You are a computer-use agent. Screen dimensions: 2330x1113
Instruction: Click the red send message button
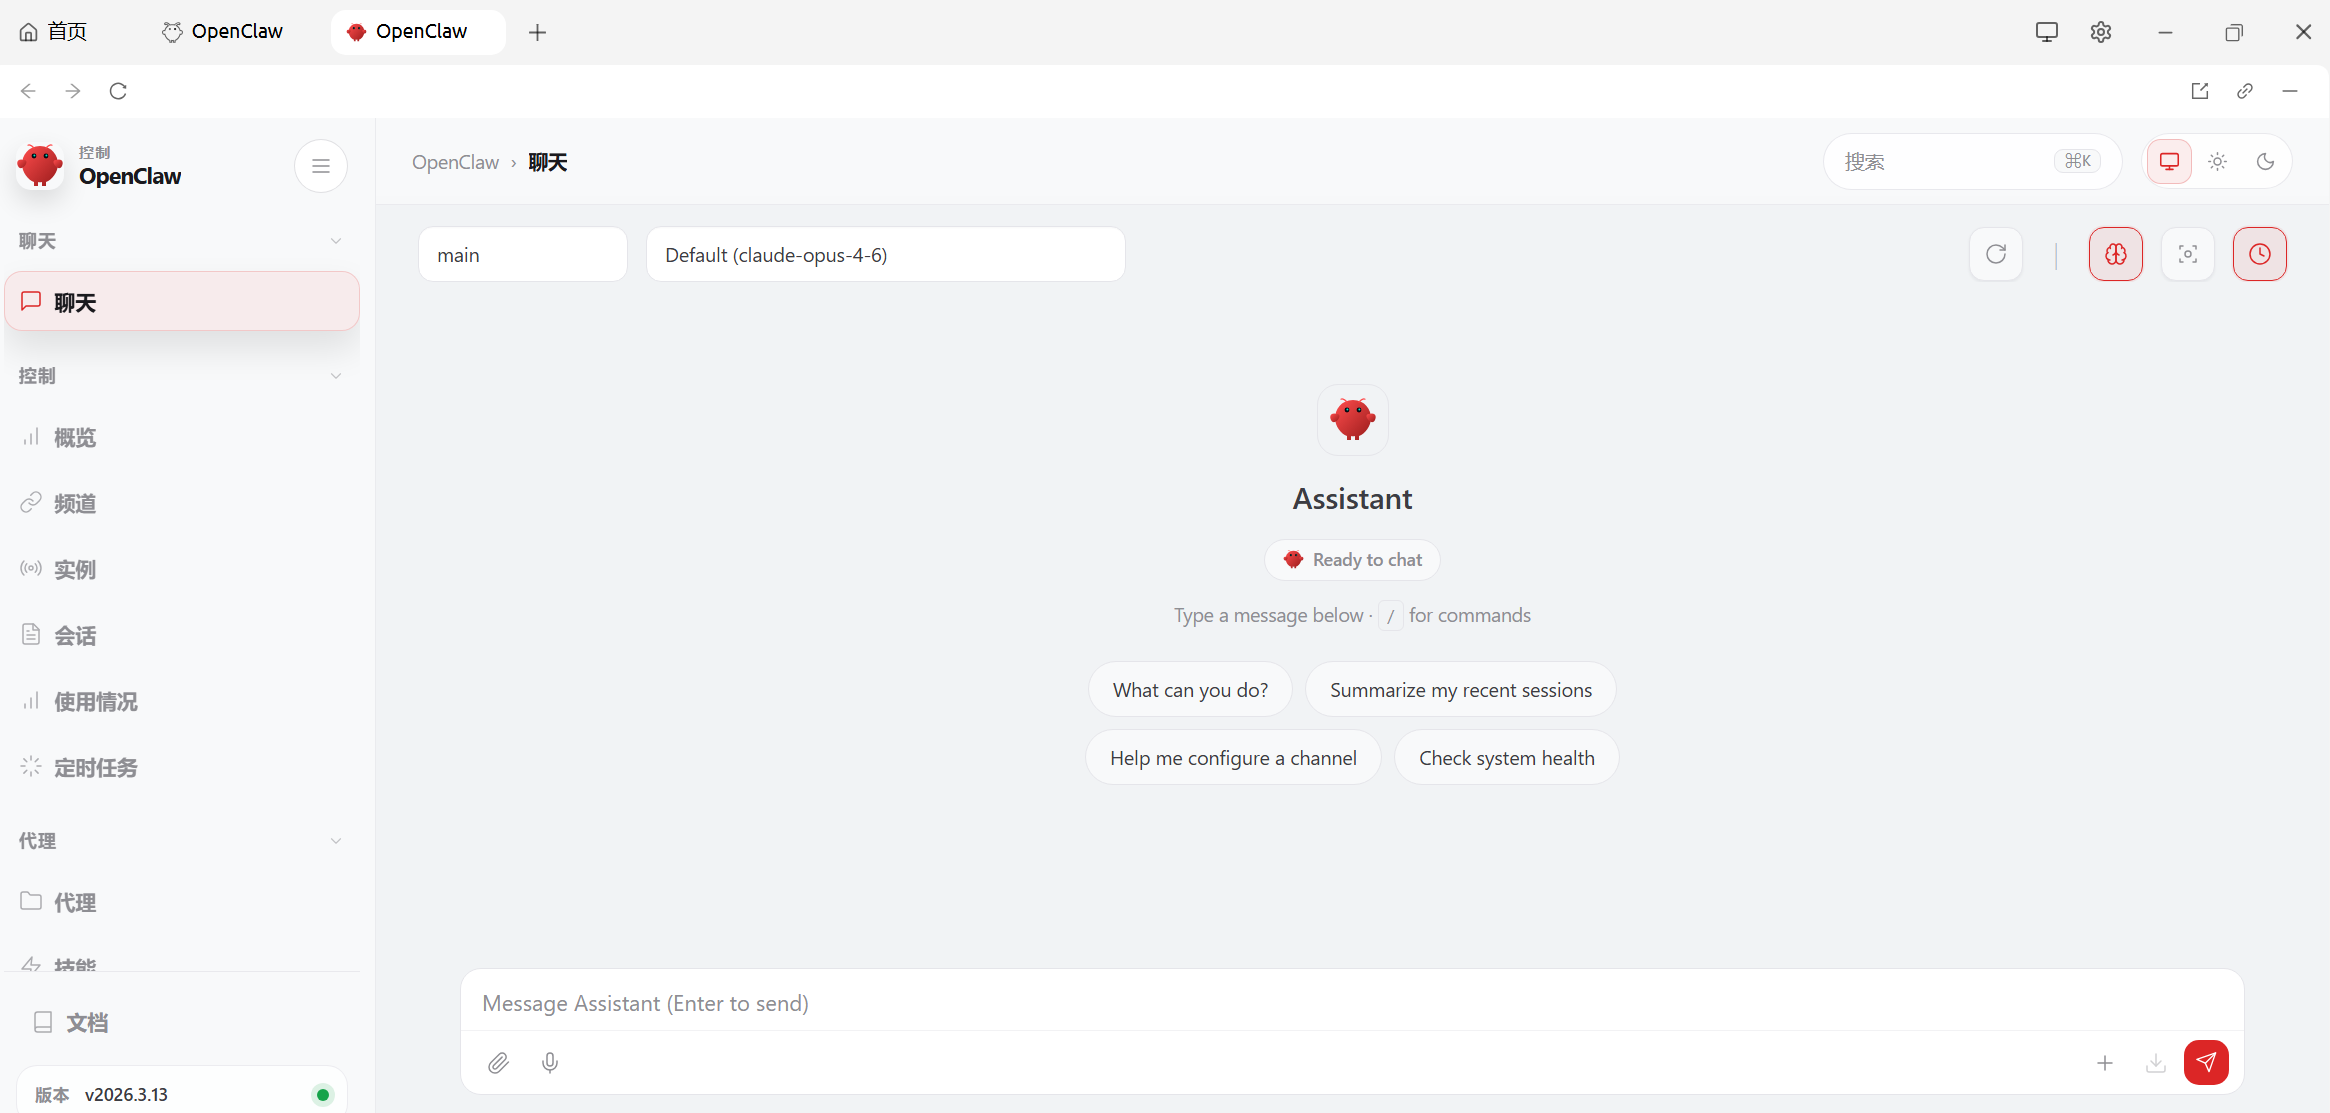coord(2206,1062)
